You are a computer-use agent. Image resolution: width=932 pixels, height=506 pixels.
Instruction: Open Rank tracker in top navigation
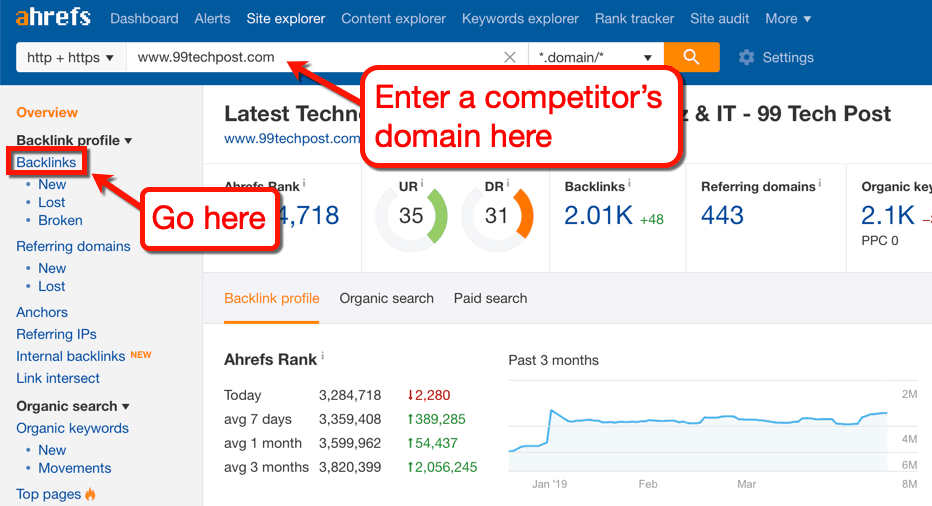[634, 18]
